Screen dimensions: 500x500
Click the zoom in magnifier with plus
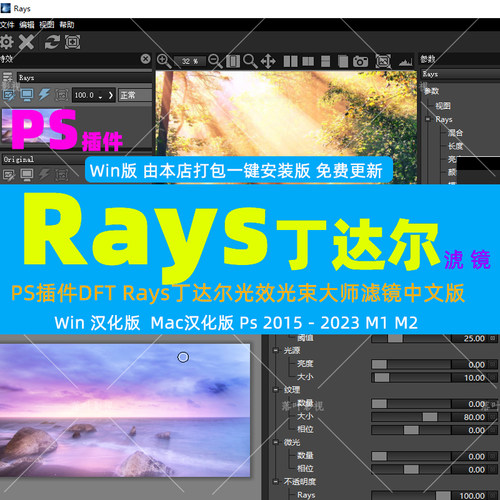pyautogui.click(x=164, y=61)
